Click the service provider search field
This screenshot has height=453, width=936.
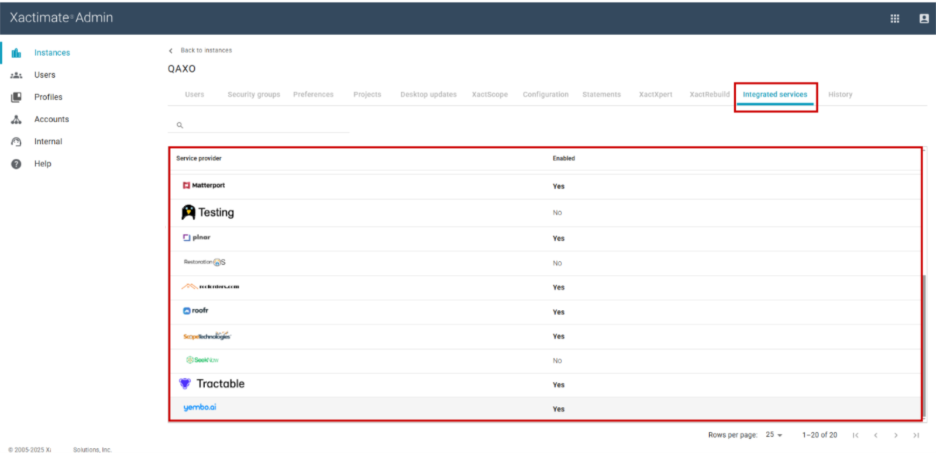(x=259, y=125)
